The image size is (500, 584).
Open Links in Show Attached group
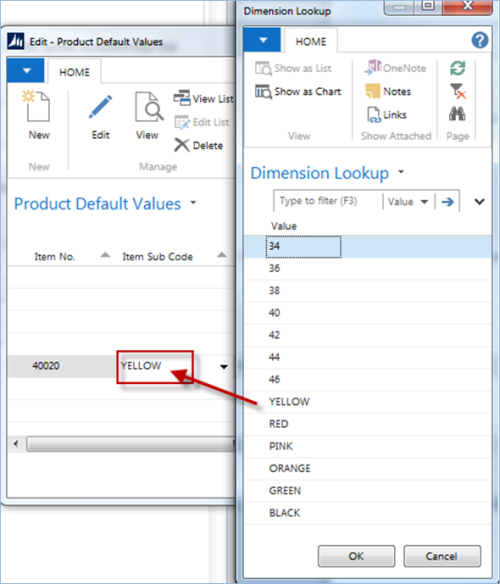[386, 115]
